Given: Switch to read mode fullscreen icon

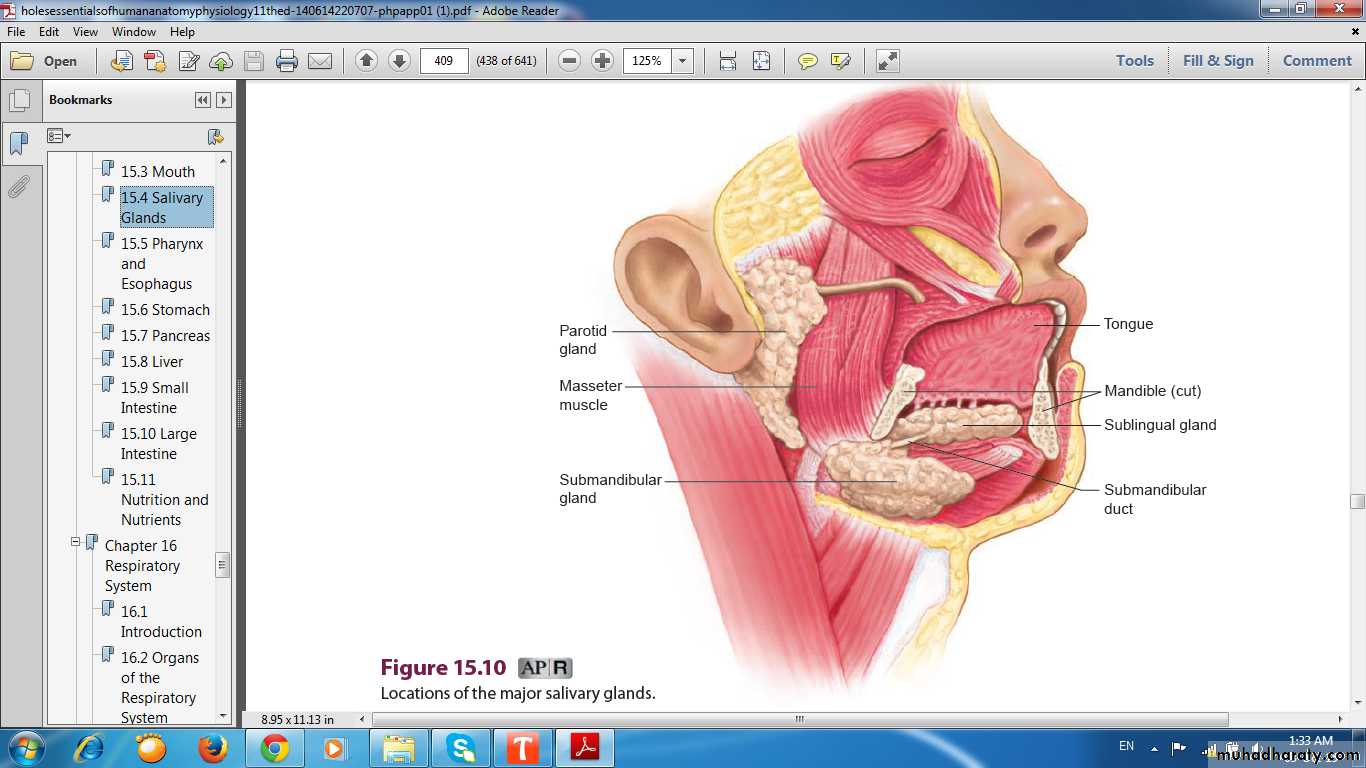Looking at the screenshot, I should click(x=887, y=61).
